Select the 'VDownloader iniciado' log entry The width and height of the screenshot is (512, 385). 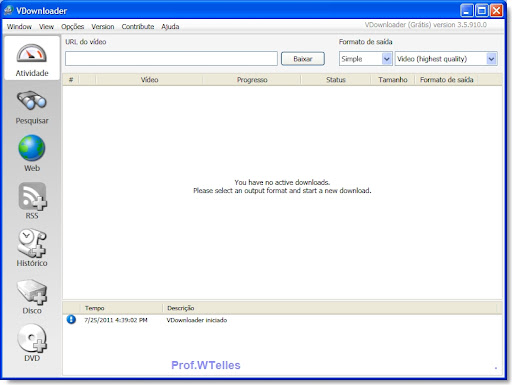[197, 320]
